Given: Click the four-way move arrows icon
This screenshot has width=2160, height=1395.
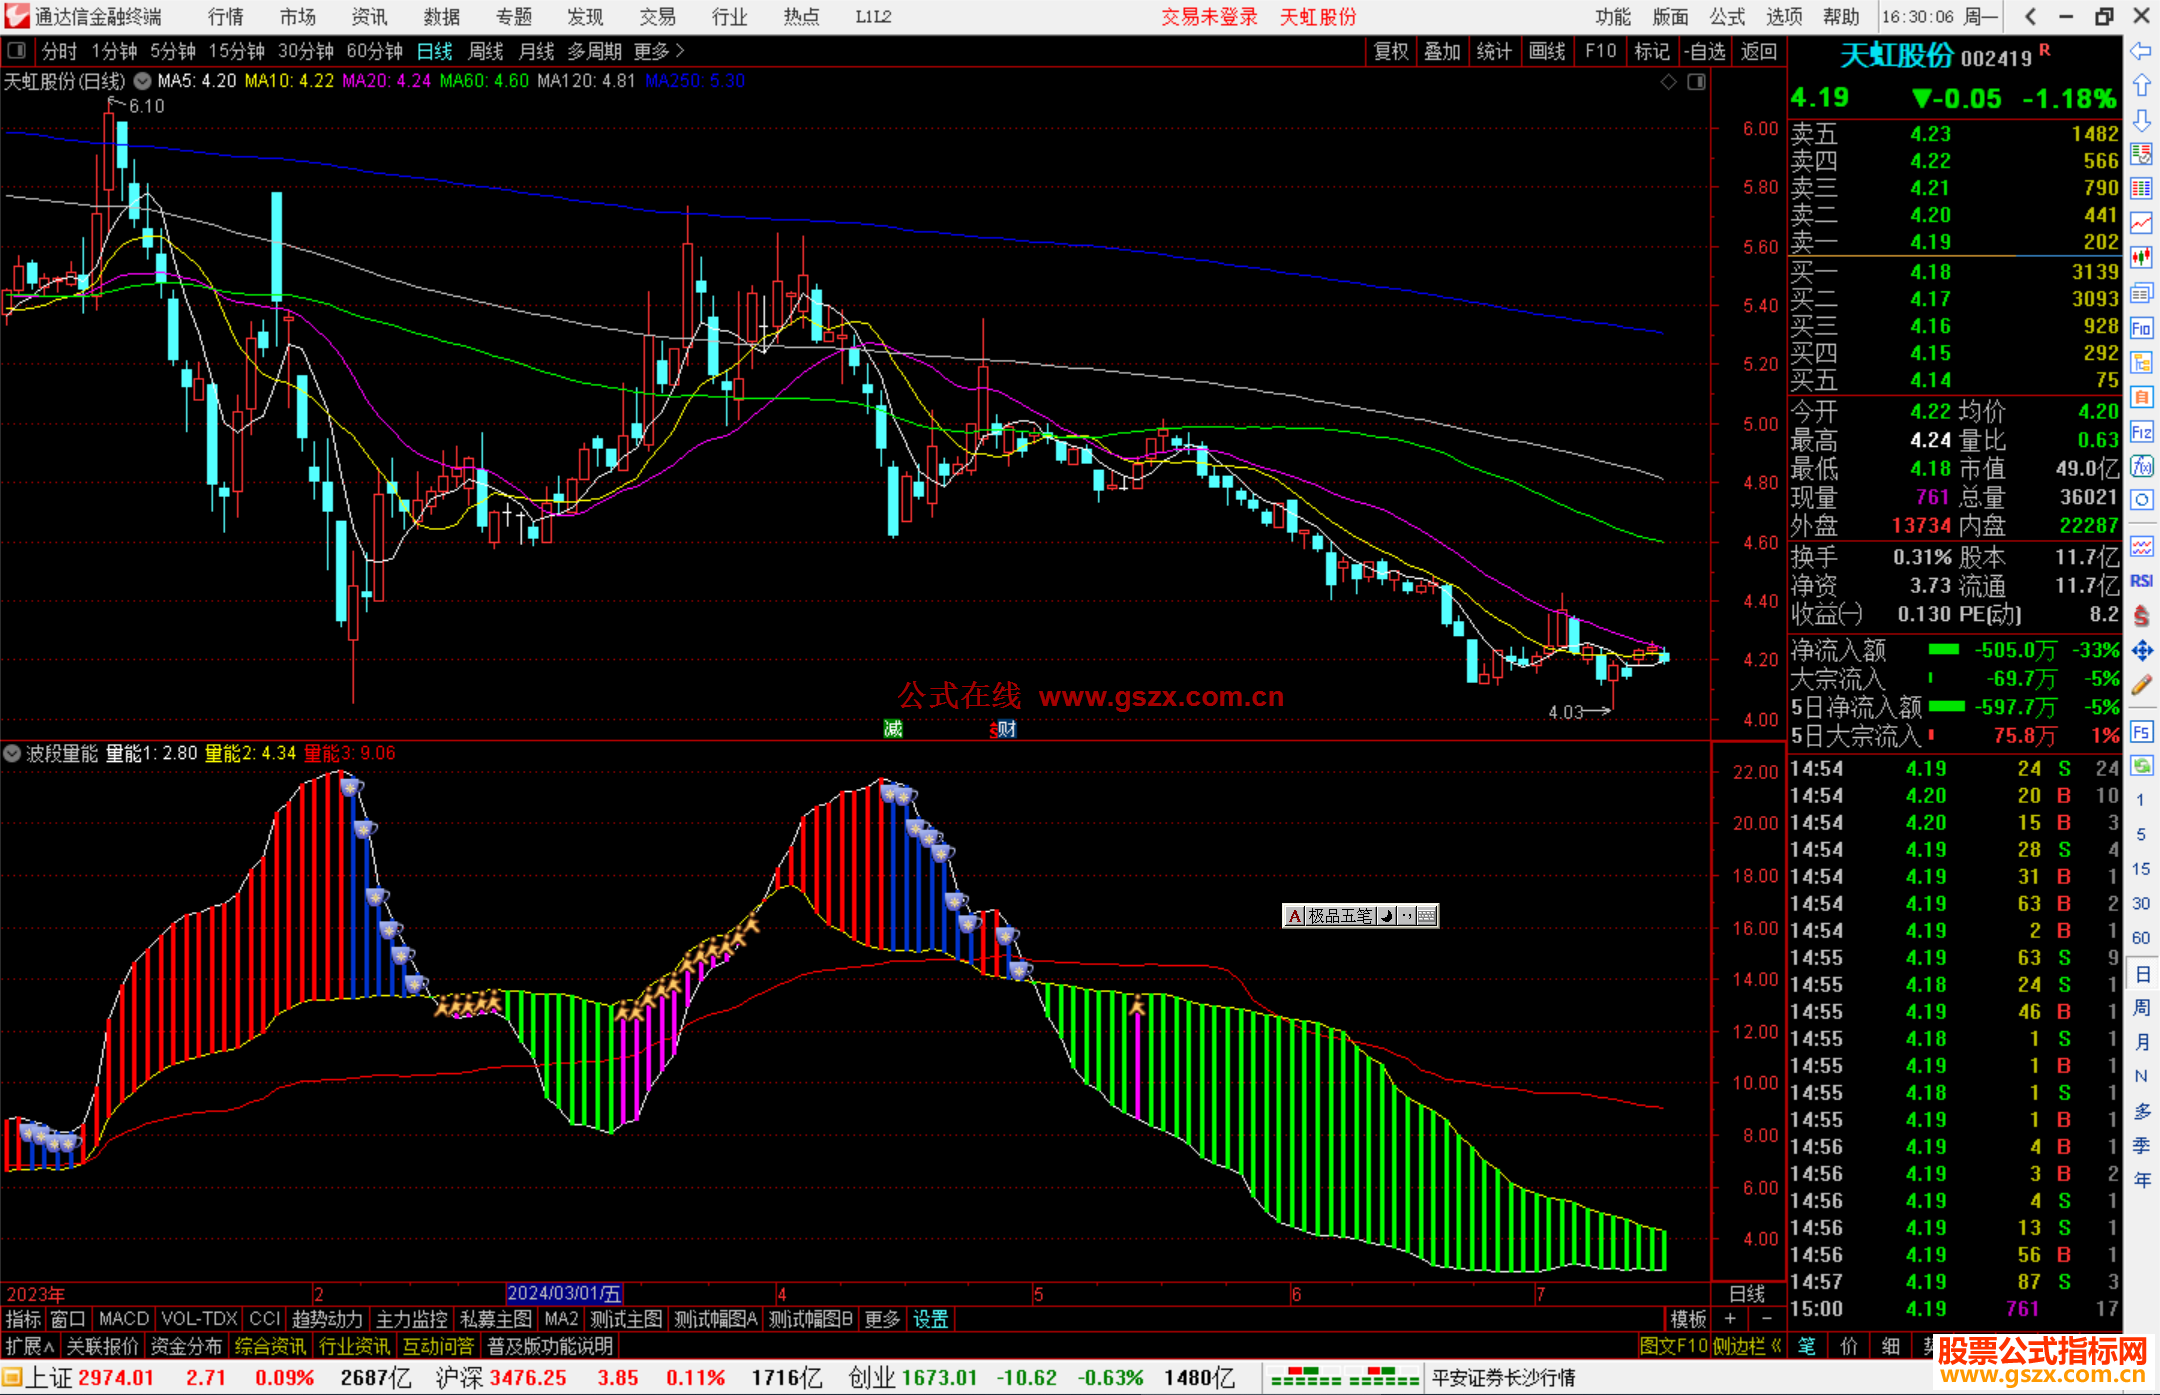Looking at the screenshot, I should click(x=2141, y=651).
